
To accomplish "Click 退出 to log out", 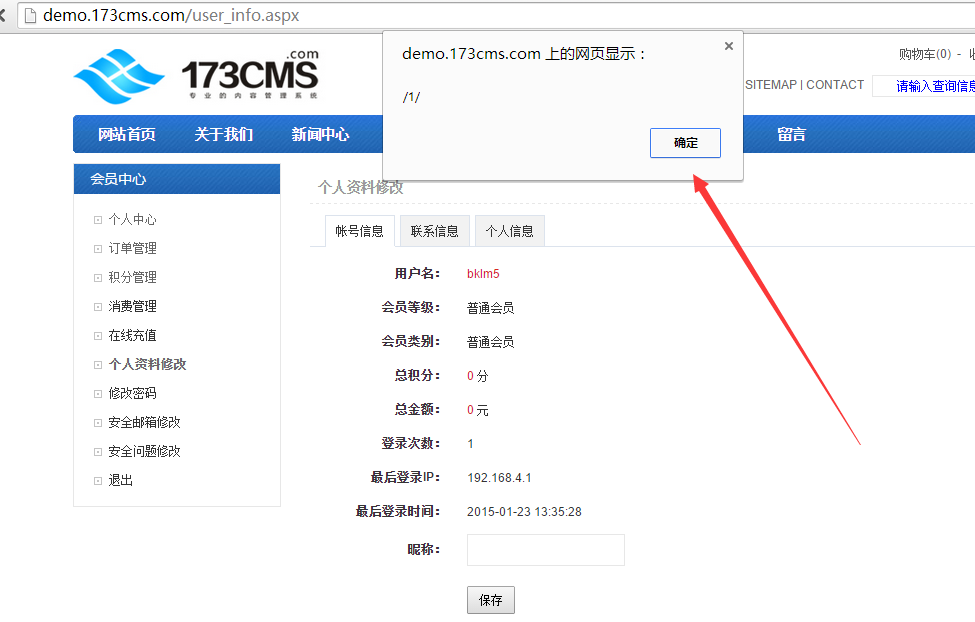I will pos(121,480).
